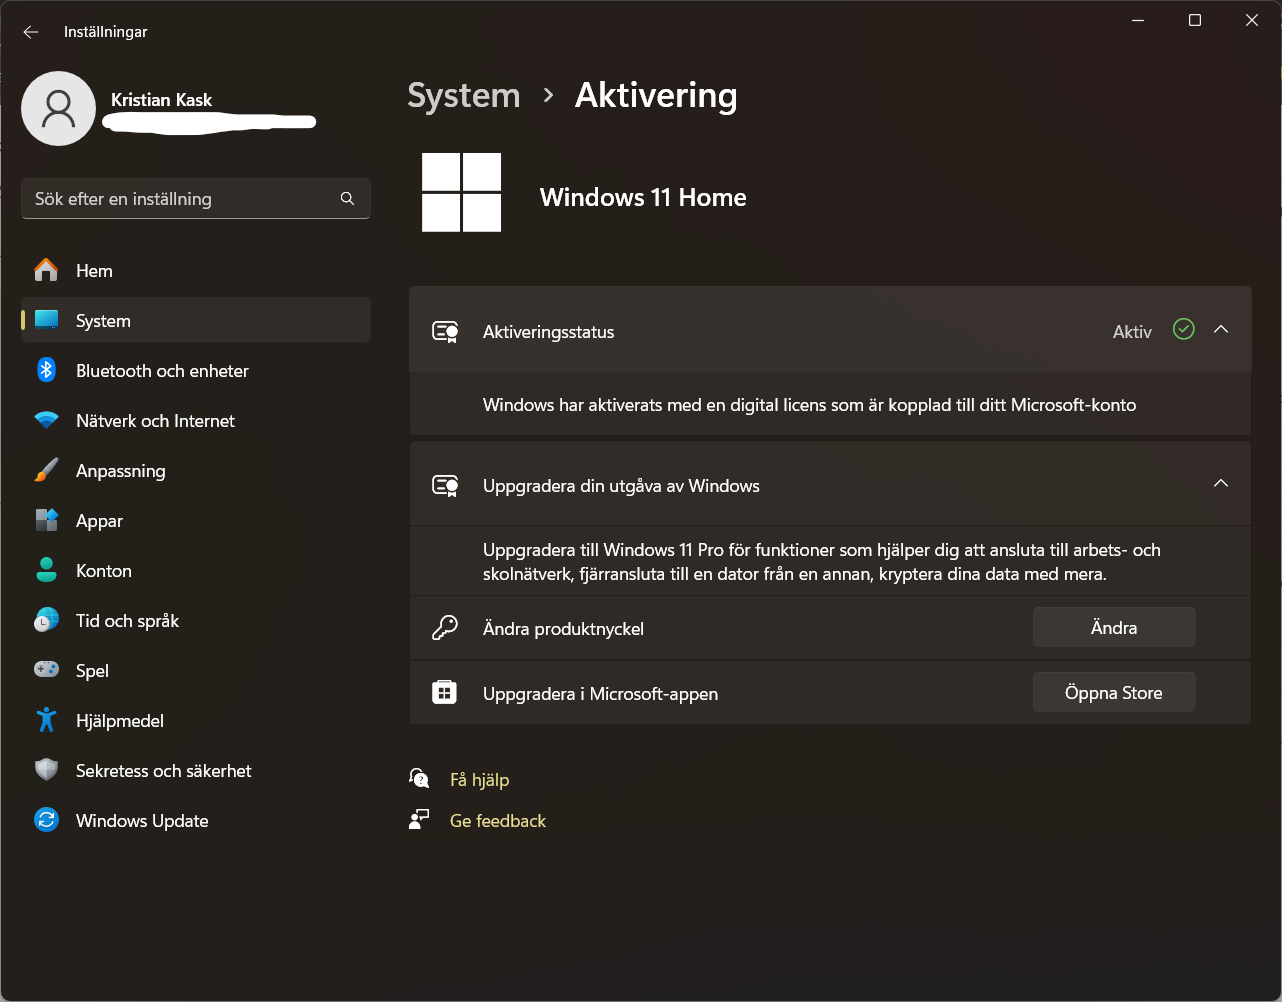
Task: Select the Hjälpmedel accessibility icon
Action: [x=46, y=720]
